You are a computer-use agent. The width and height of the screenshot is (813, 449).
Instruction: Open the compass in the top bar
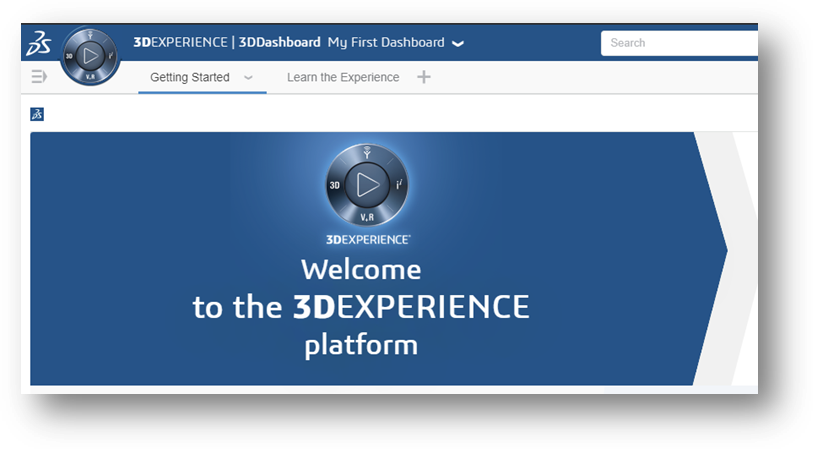point(90,56)
